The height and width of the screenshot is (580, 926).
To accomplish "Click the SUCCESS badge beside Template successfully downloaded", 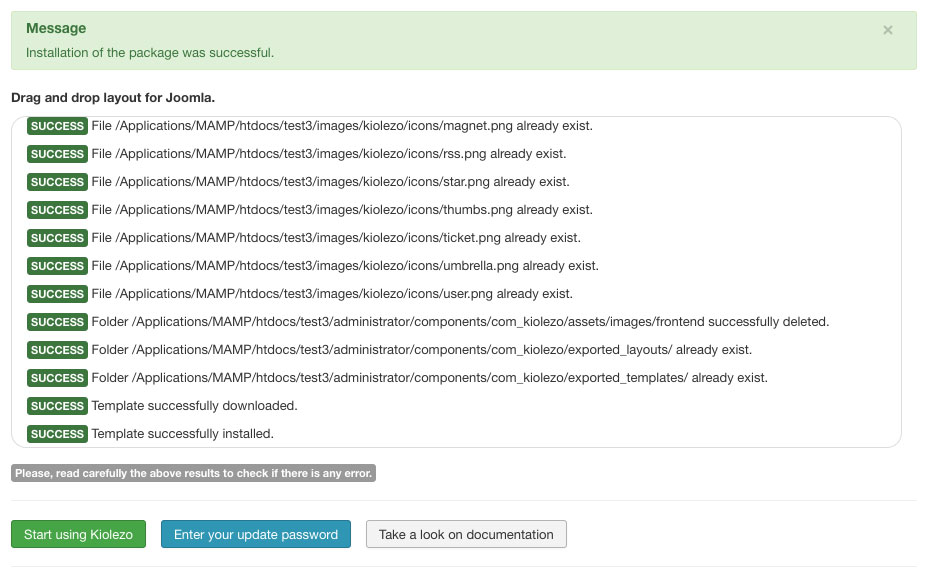I will point(57,406).
